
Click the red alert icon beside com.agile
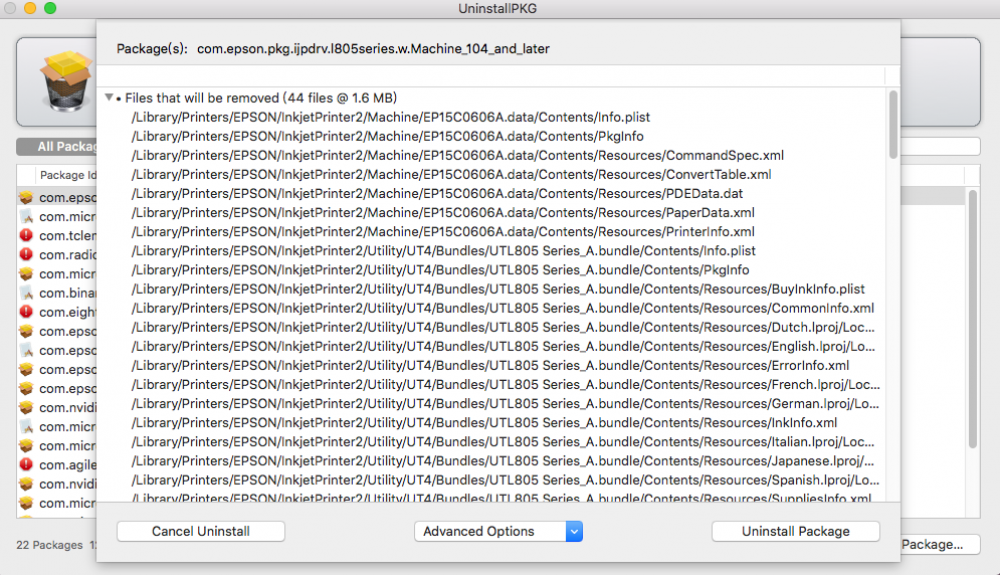click(26, 465)
